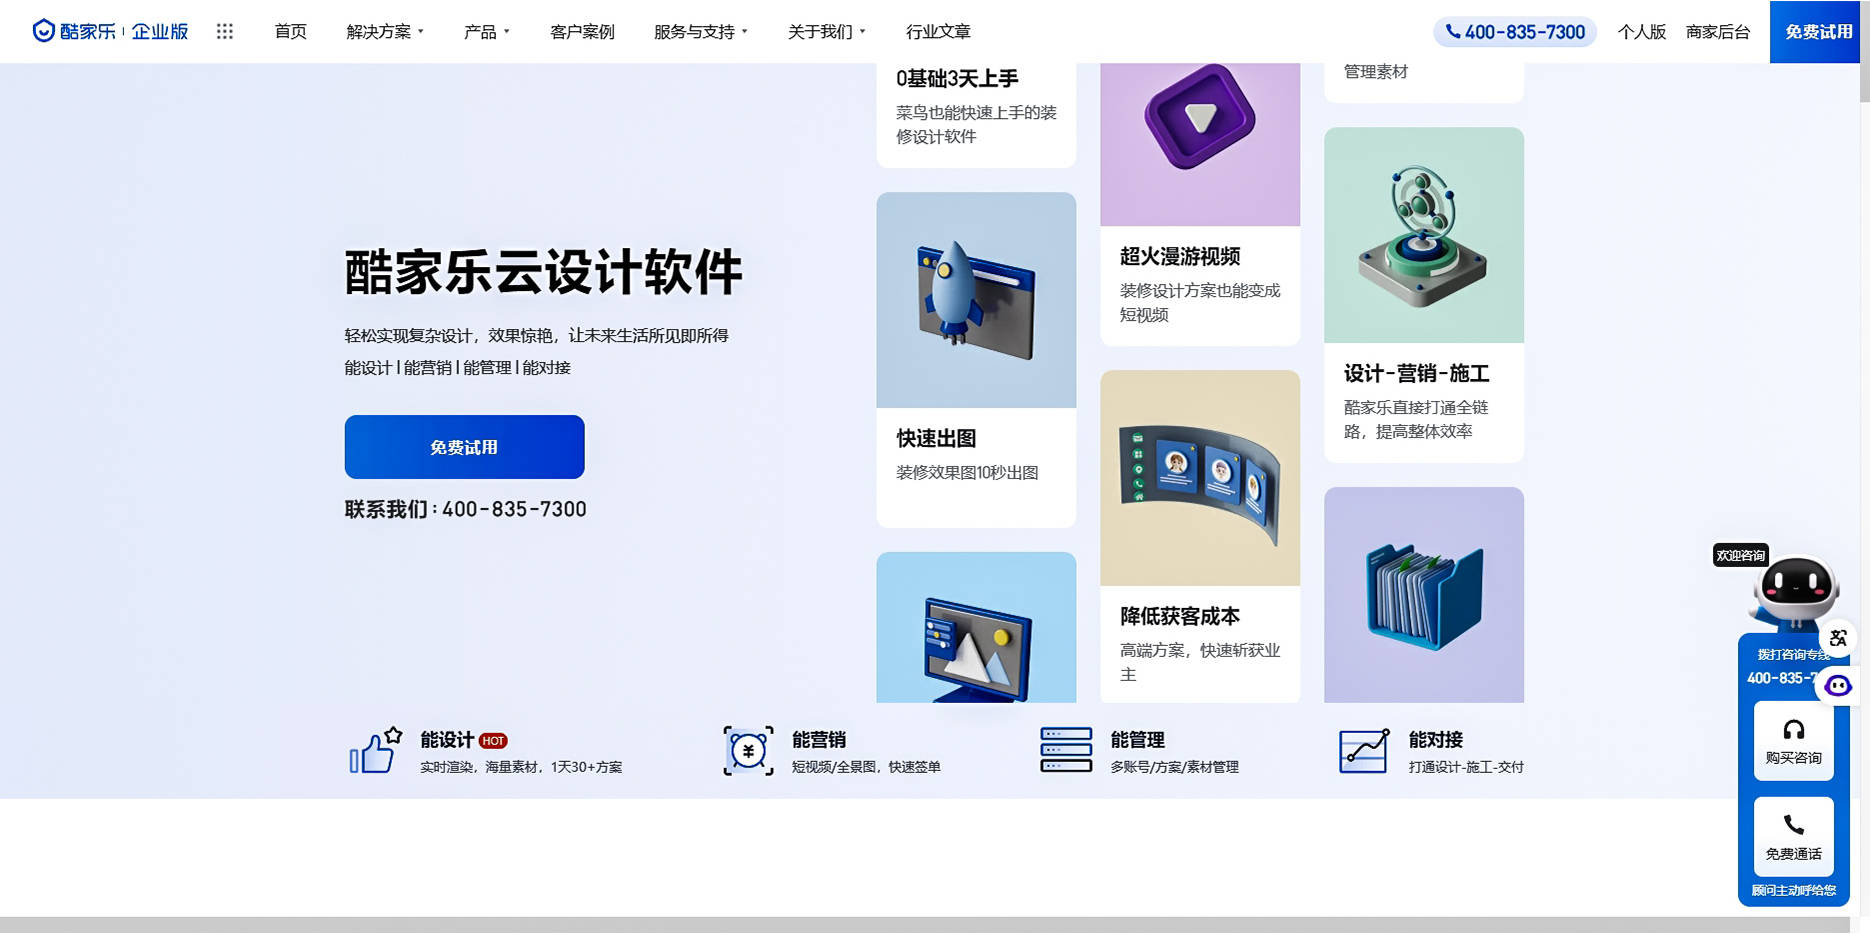Click the 企业版 label beside the logo
Image resolution: width=1870 pixels, height=934 pixels.
pyautogui.click(x=160, y=32)
